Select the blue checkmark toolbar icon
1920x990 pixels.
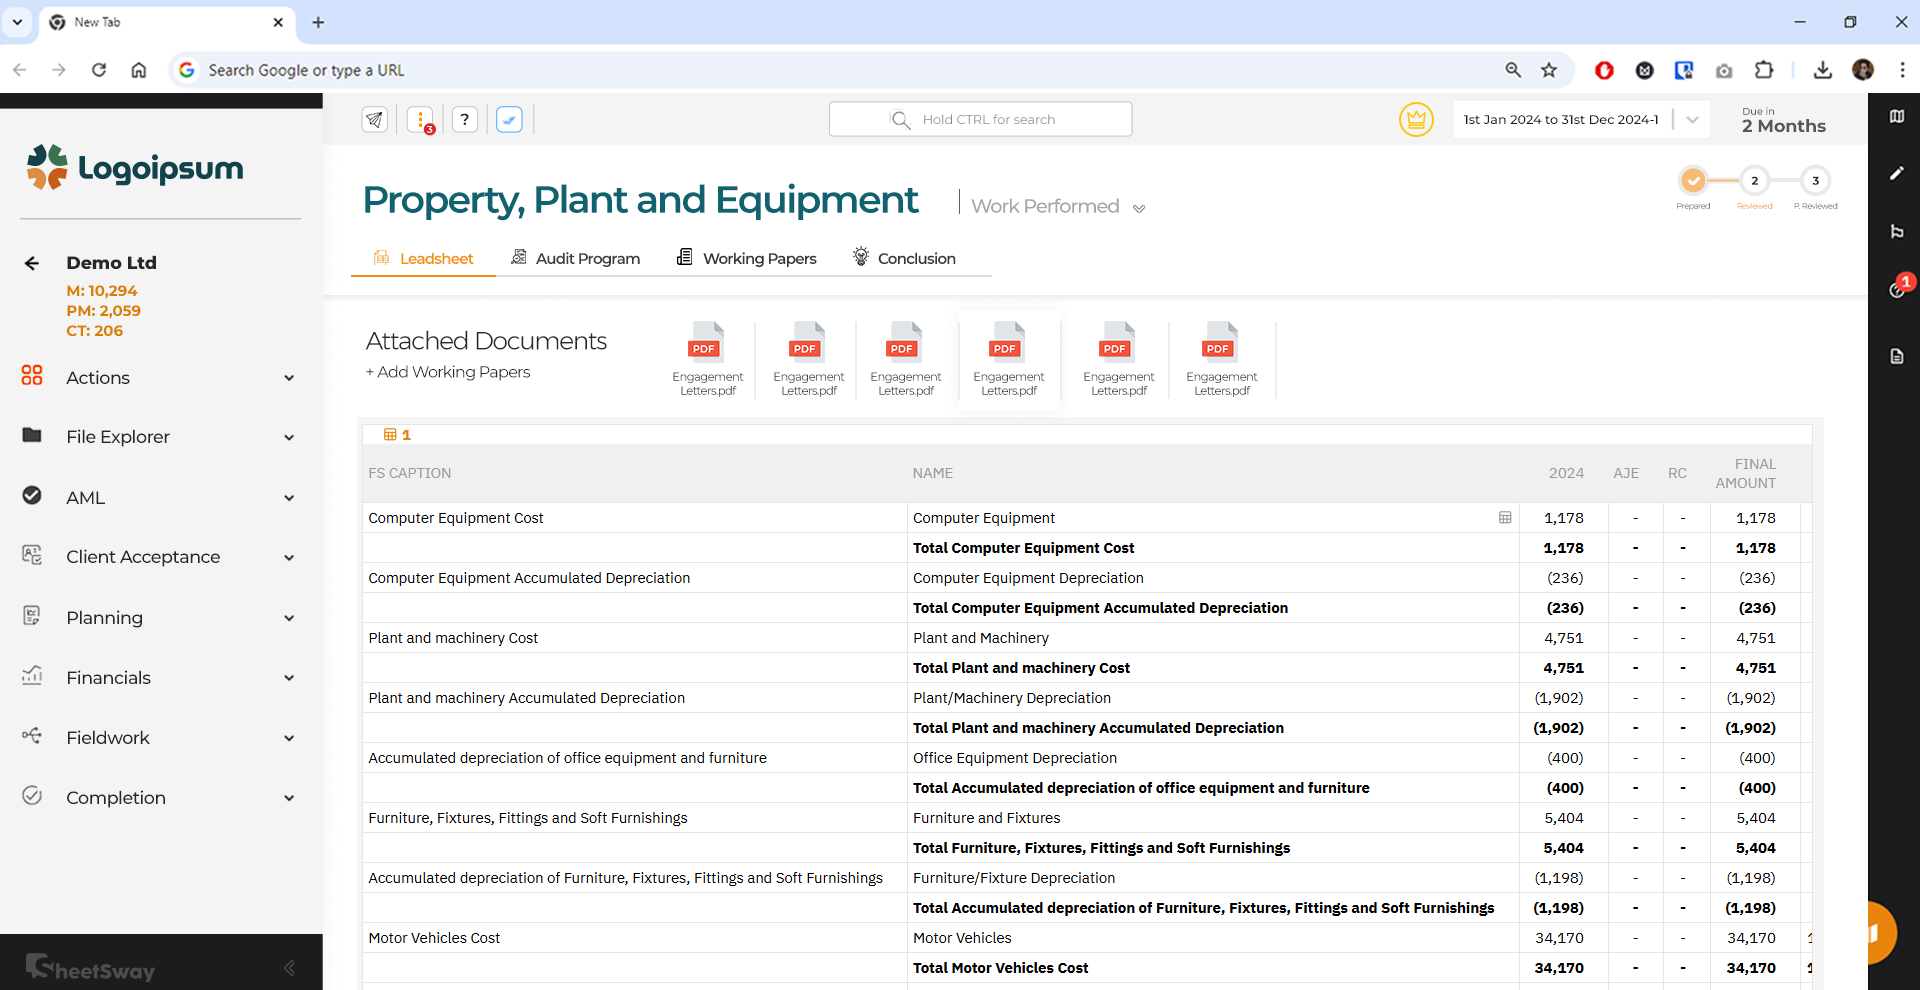coord(509,119)
